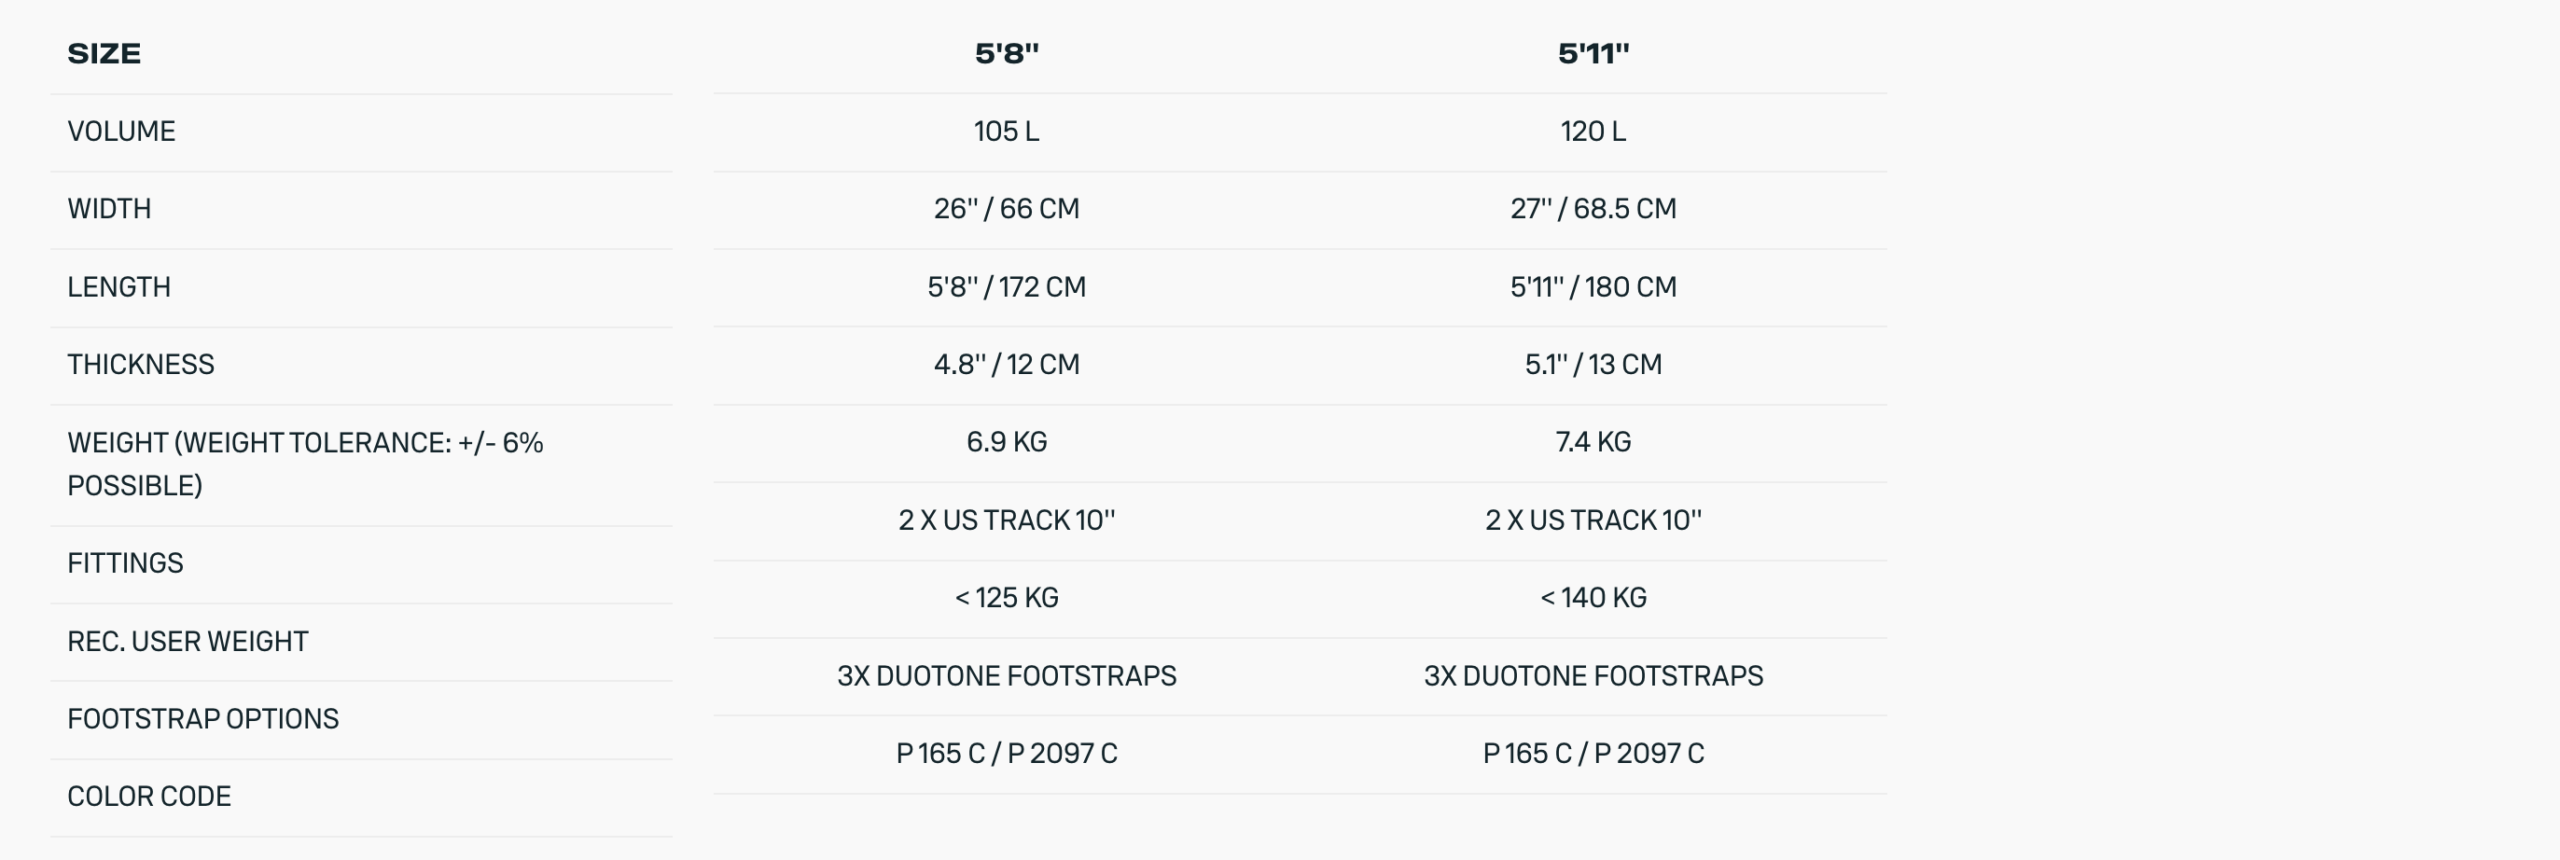Click the THICKNESS row label
Image resolution: width=2560 pixels, height=860 pixels.
click(141, 364)
